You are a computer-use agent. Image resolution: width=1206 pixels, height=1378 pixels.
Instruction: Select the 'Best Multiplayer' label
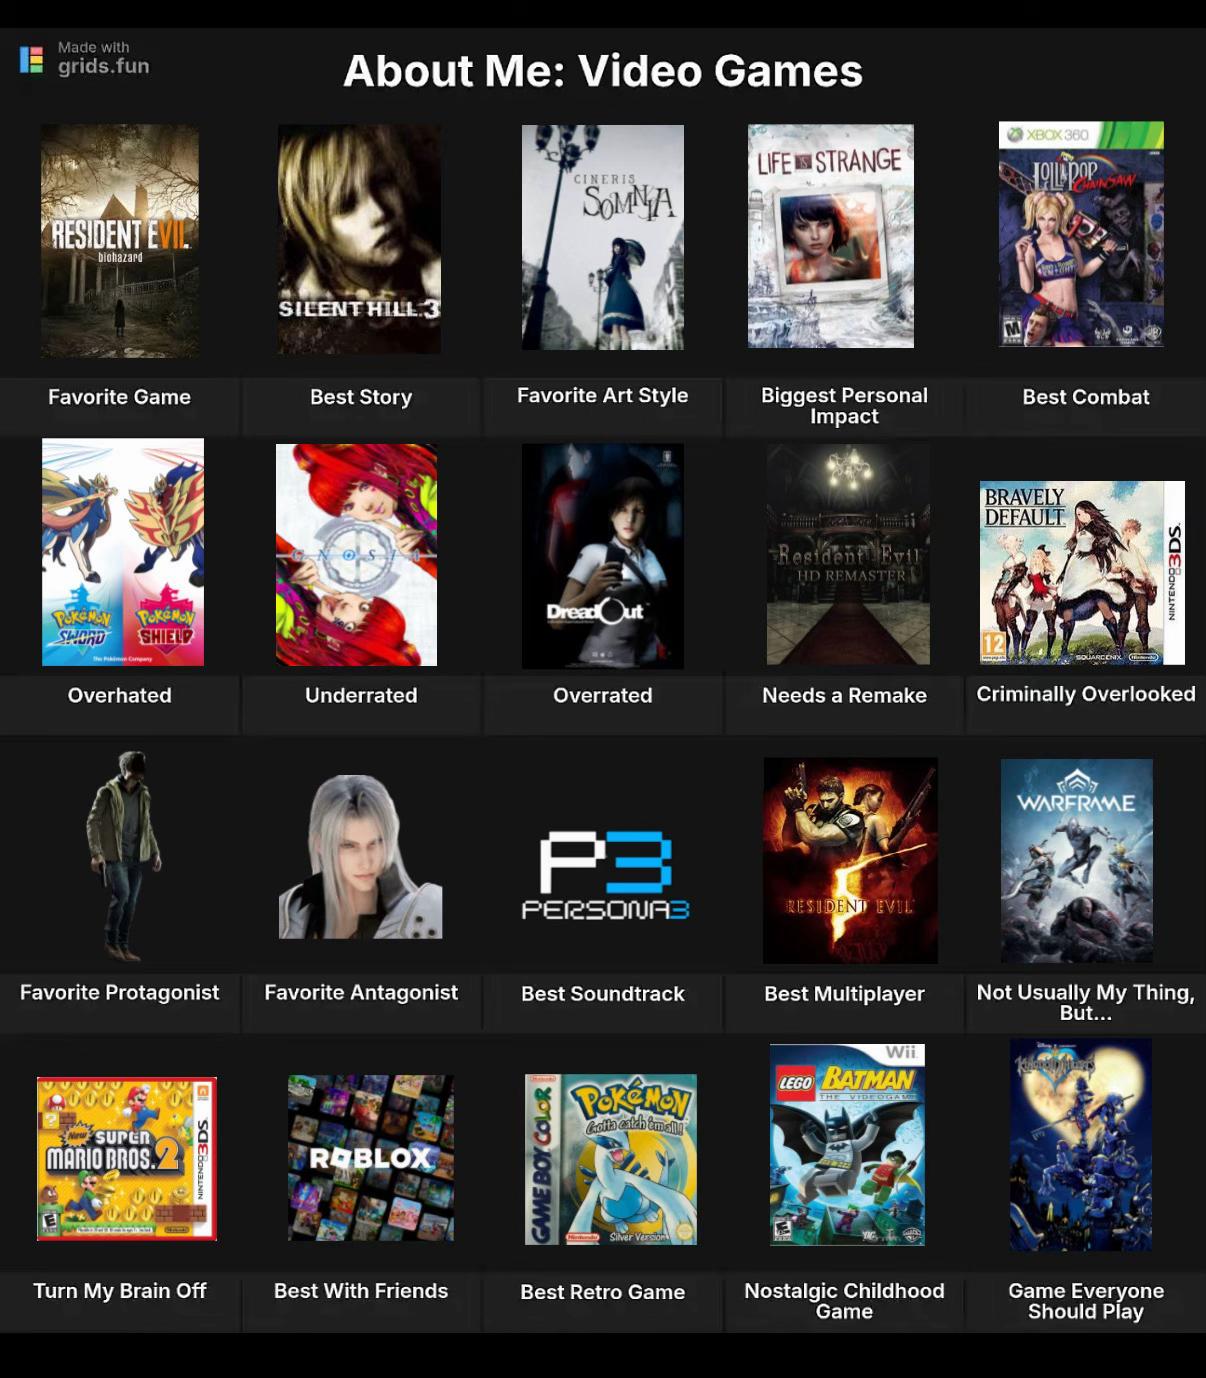pyautogui.click(x=845, y=994)
